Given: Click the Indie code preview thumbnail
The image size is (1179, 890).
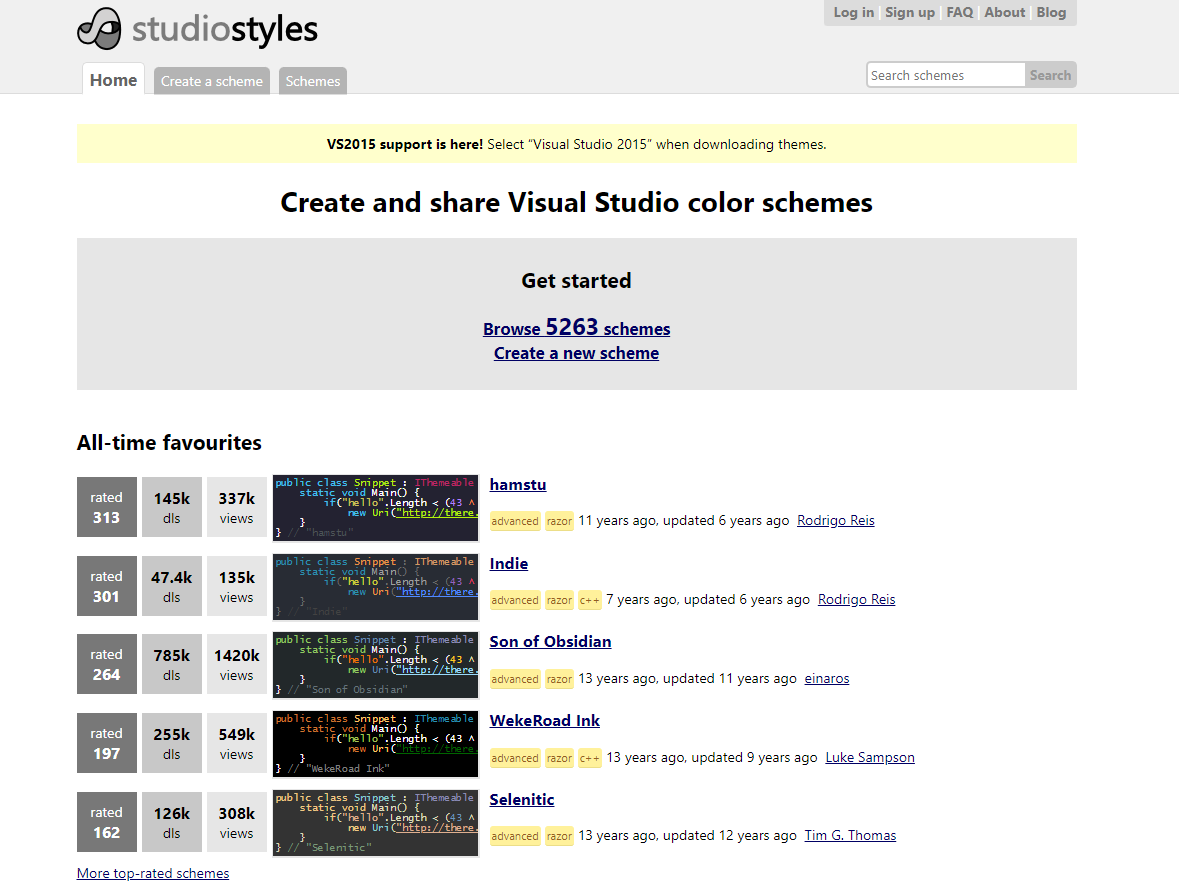Looking at the screenshot, I should pyautogui.click(x=375, y=586).
